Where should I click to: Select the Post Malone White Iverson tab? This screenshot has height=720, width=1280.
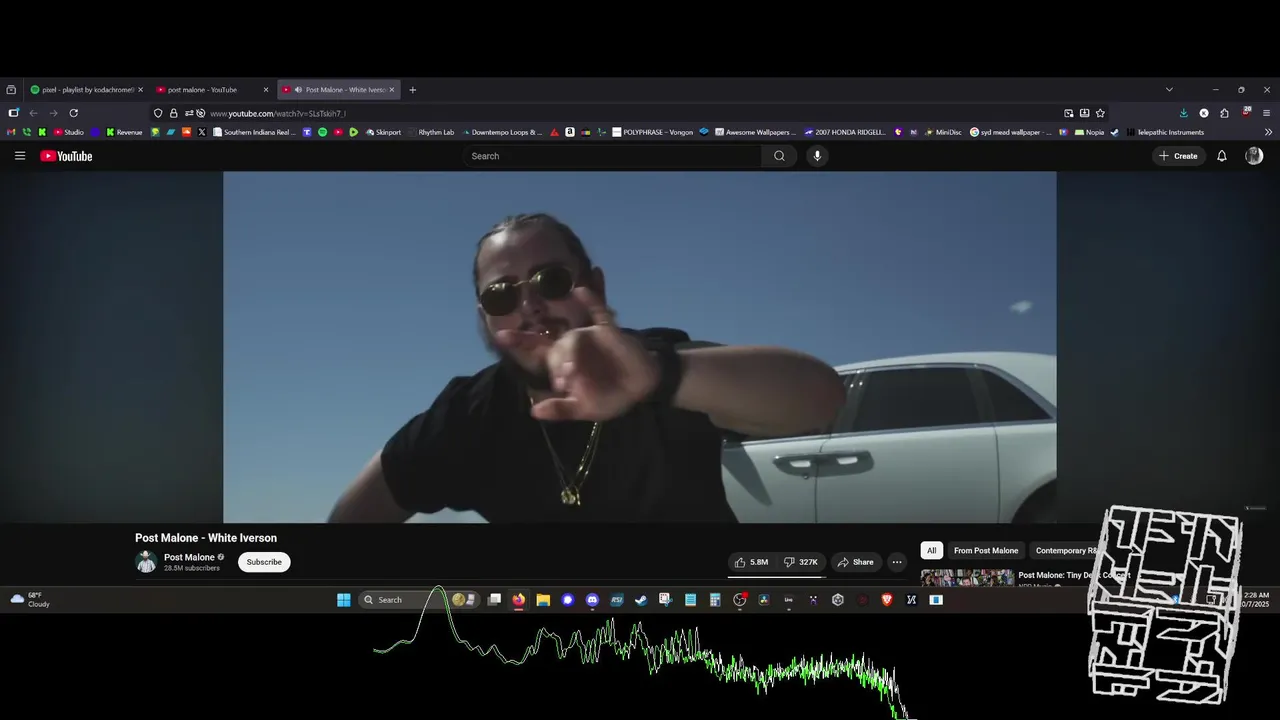pos(339,90)
